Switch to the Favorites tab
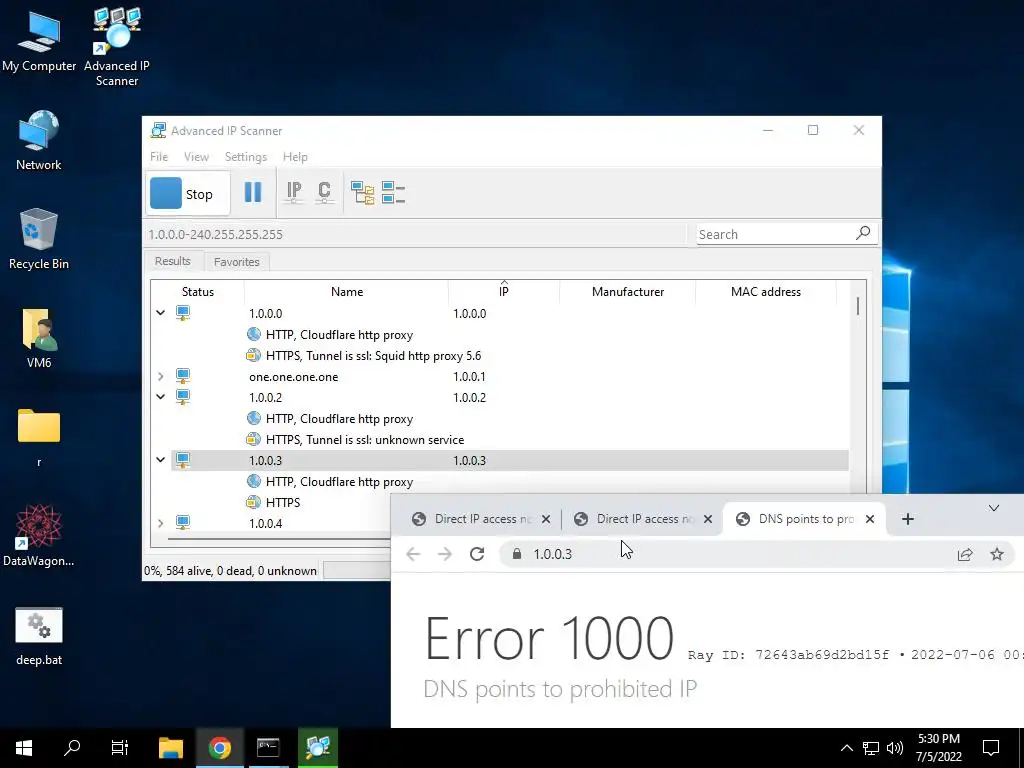 (x=236, y=262)
